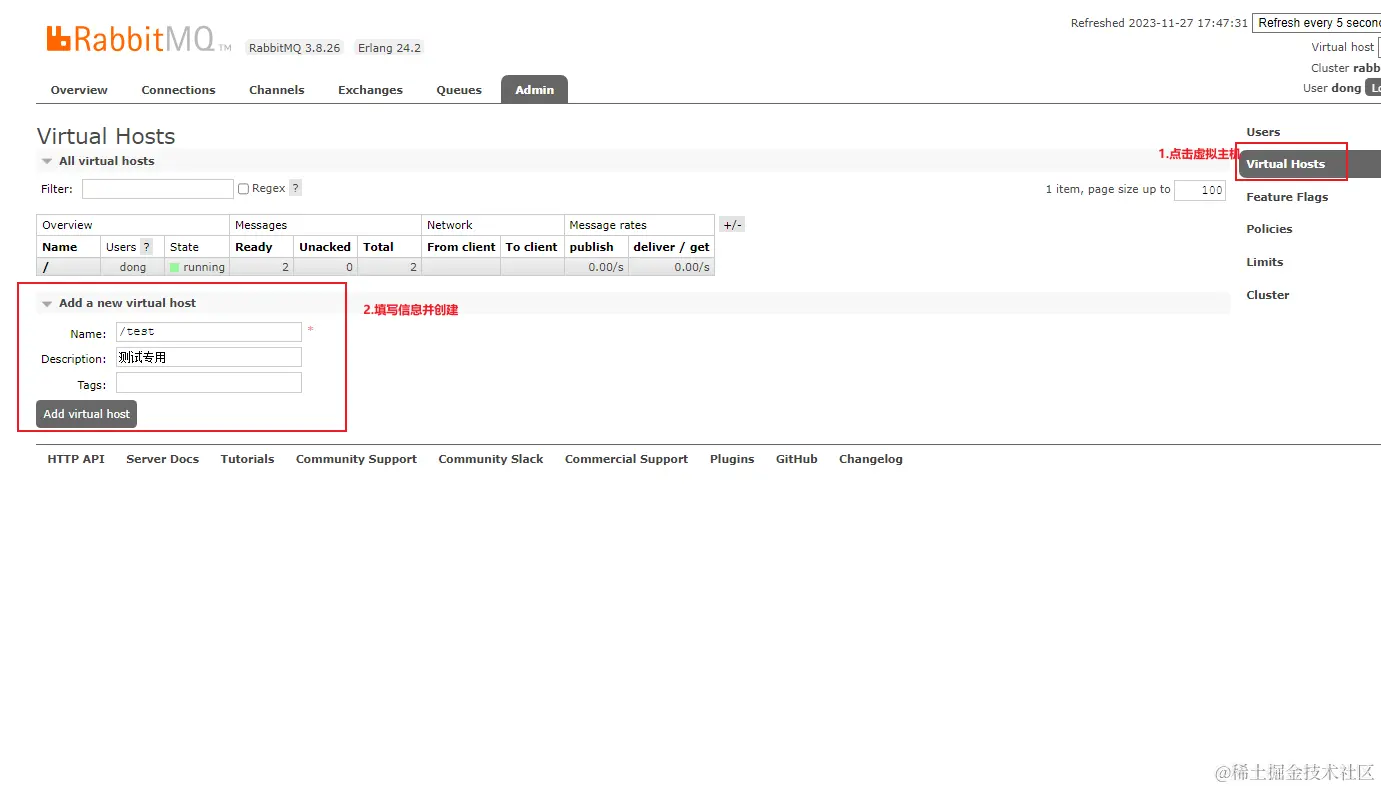This screenshot has height=789, width=1381.
Task: Open Feature Flags page
Action: (1287, 197)
